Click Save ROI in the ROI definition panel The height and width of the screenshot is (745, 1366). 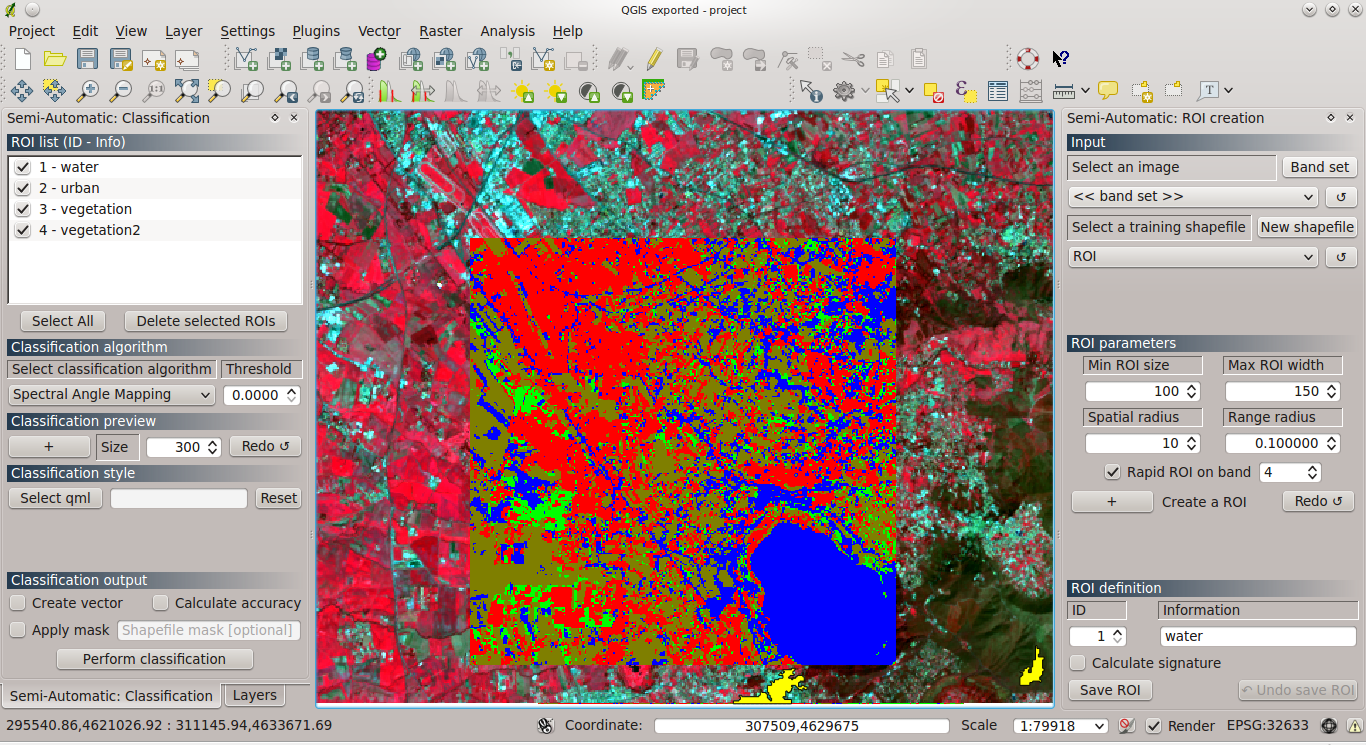[x=1109, y=690]
